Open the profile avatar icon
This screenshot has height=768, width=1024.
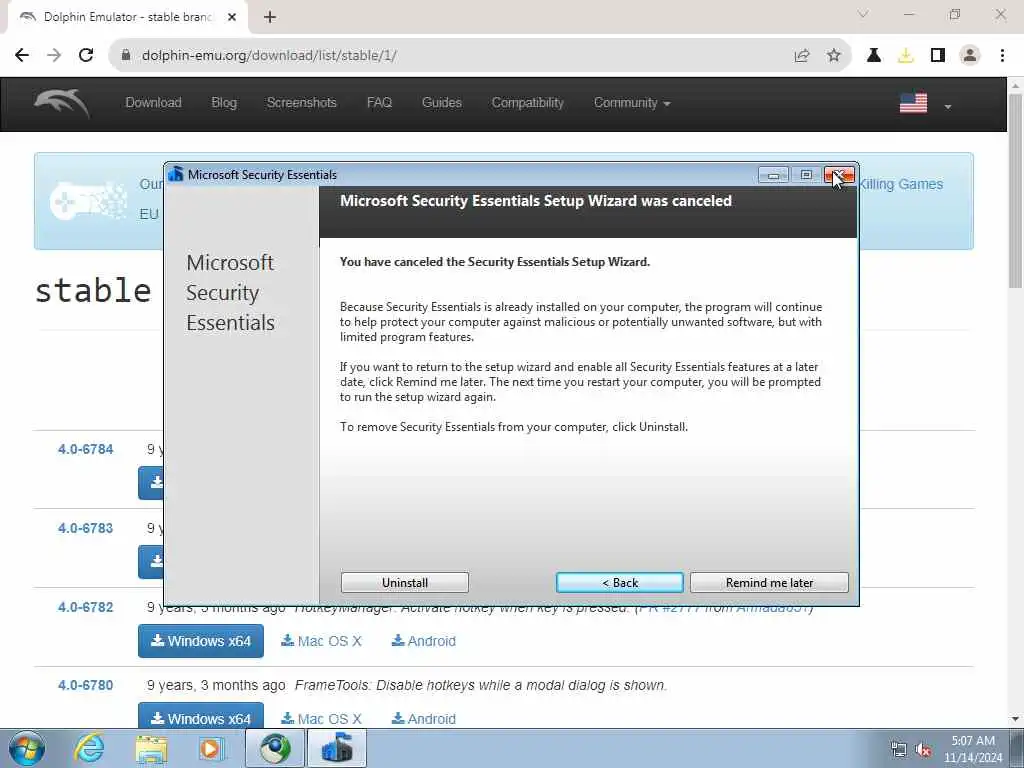tap(970, 56)
